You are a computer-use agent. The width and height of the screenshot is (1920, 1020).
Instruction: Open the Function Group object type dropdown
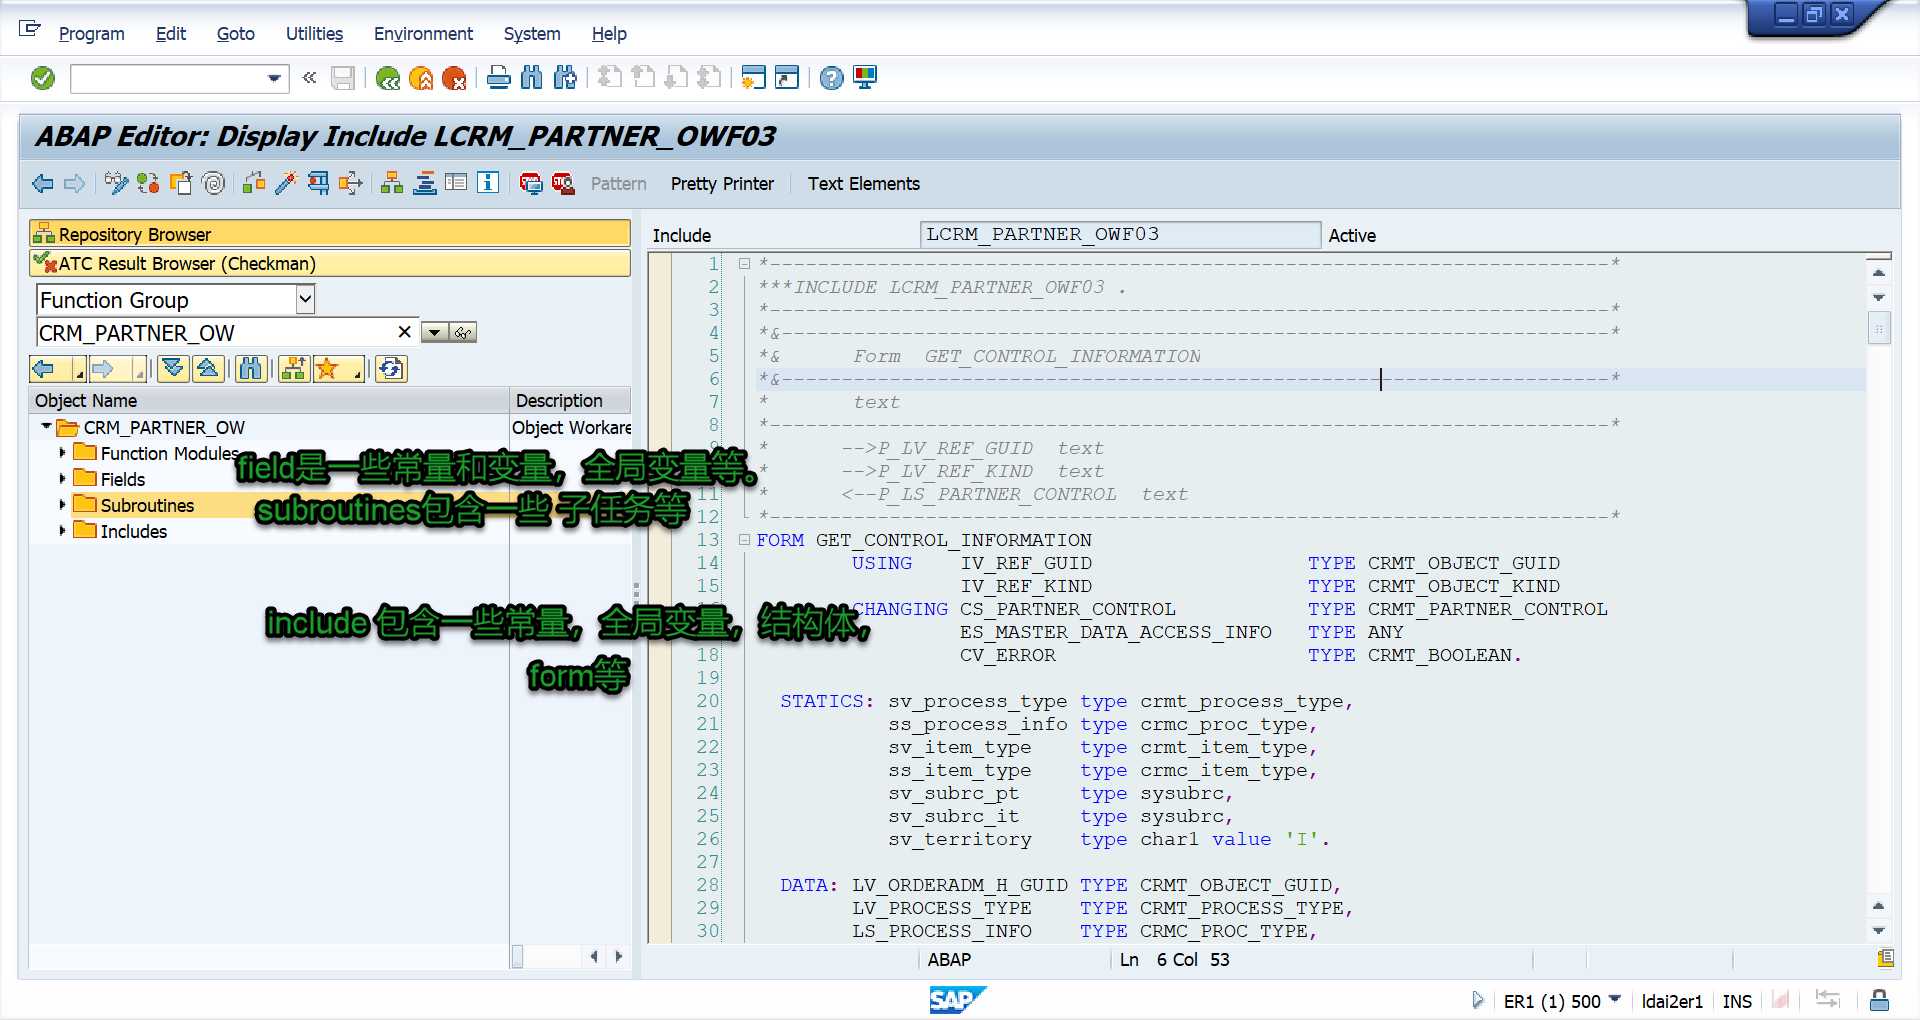coord(306,299)
